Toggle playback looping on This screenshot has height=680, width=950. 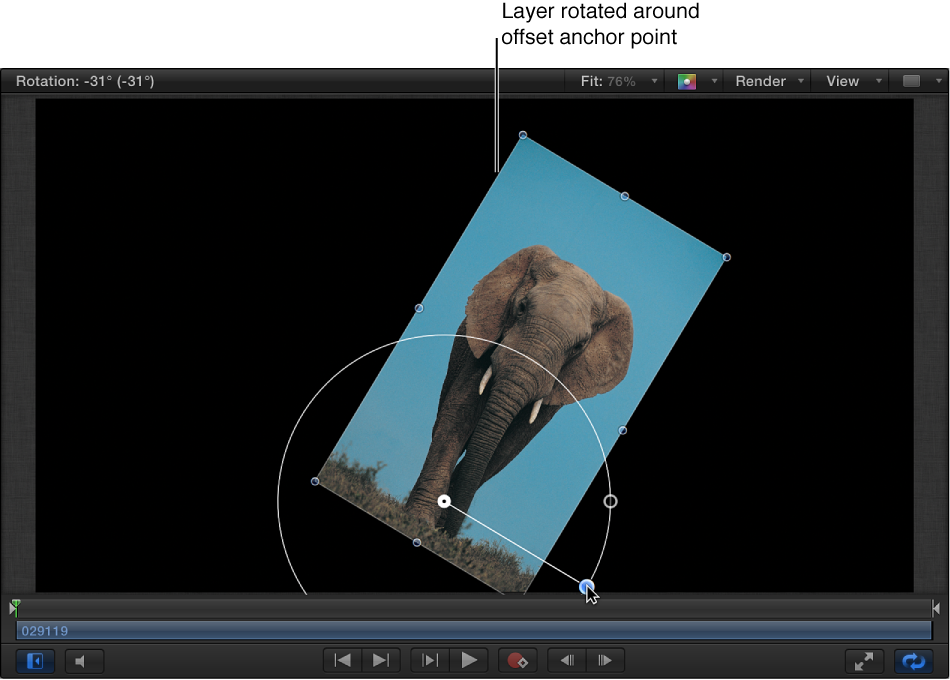[913, 661]
